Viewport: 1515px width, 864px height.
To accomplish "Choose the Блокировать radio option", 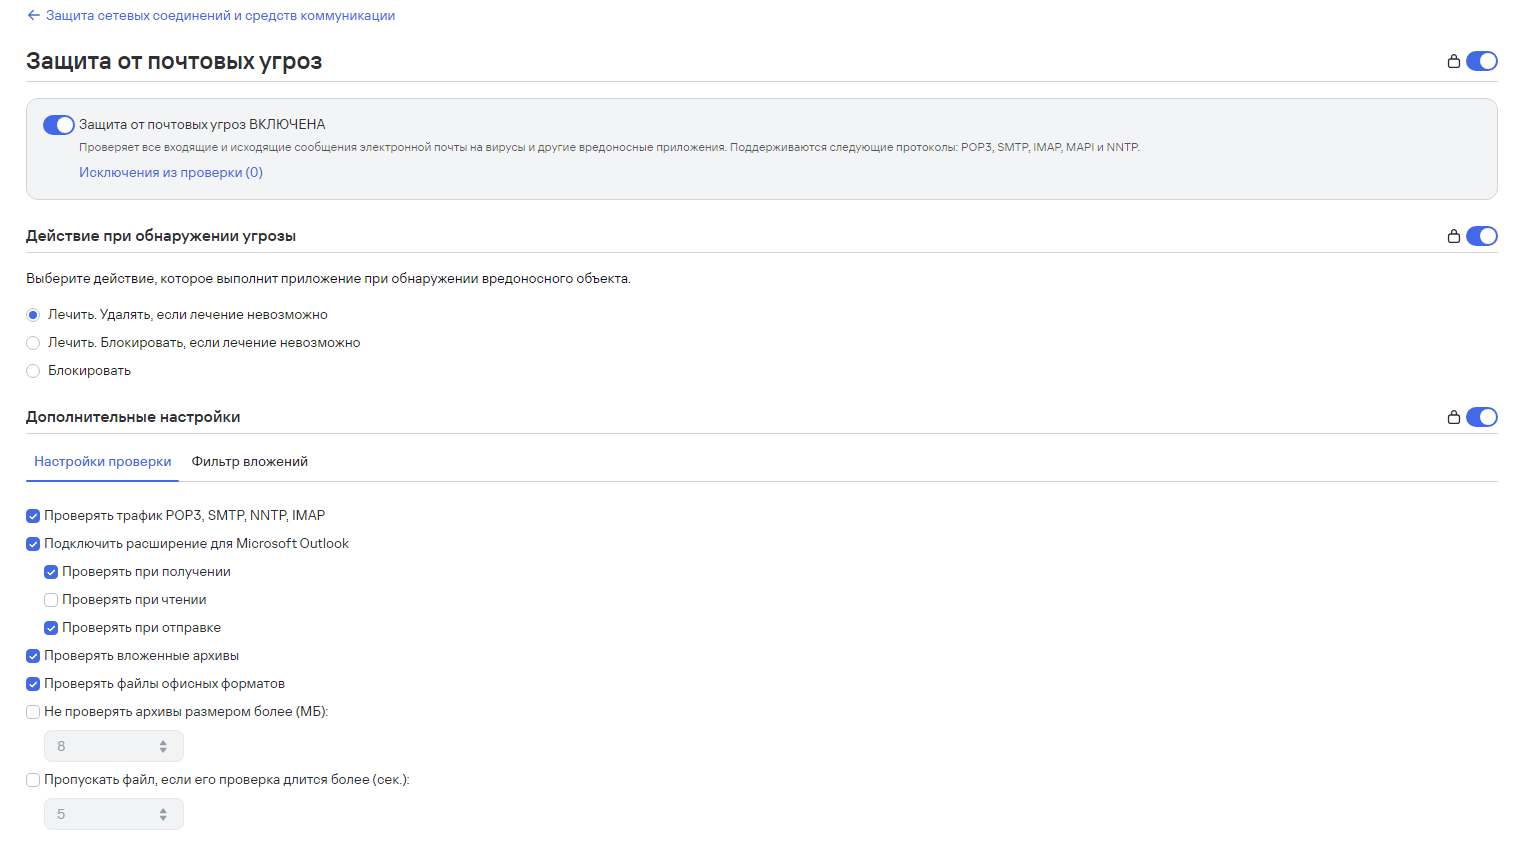I will 33,371.
